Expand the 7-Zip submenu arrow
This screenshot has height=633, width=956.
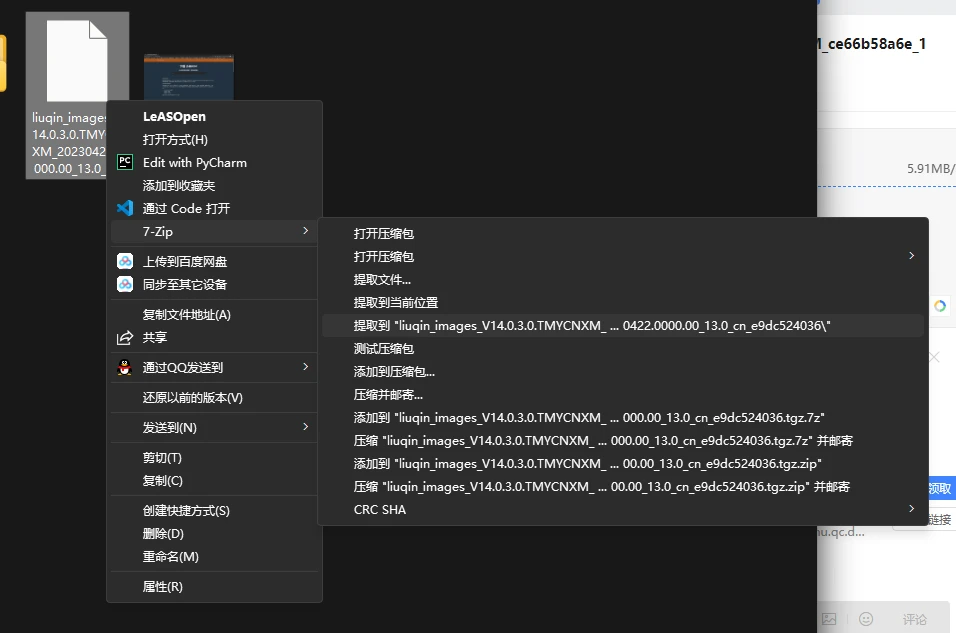click(305, 231)
